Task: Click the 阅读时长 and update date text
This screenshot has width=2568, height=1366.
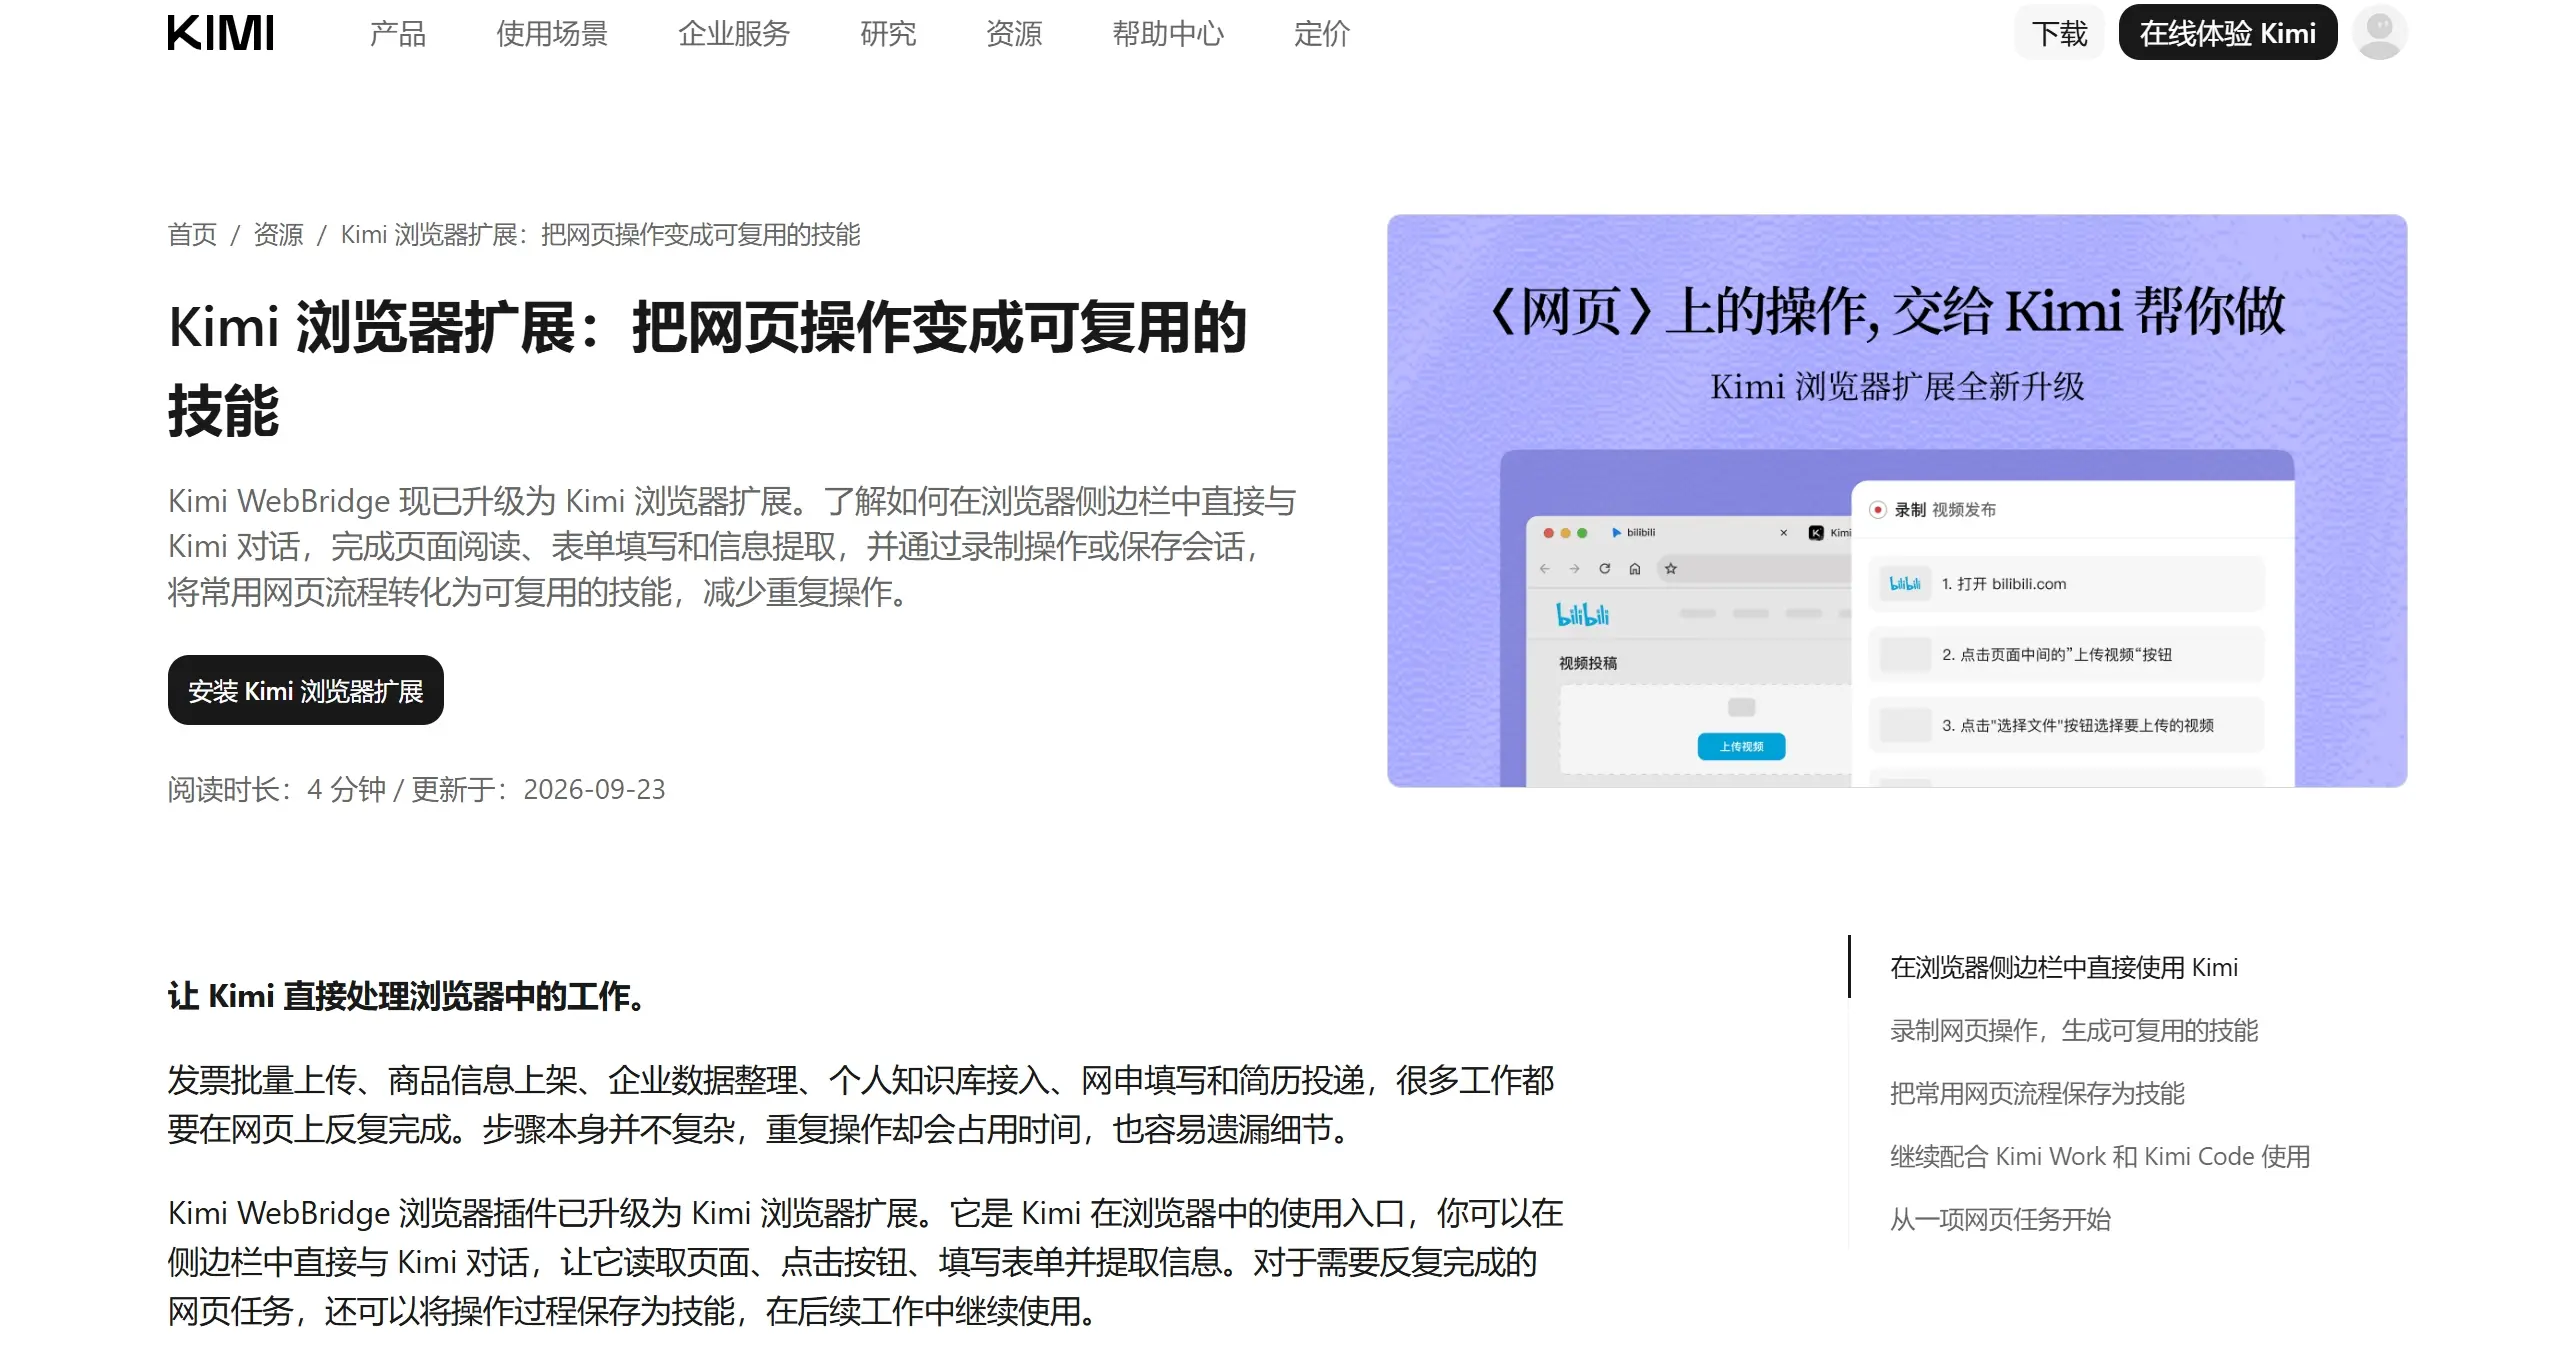Action: click(416, 789)
